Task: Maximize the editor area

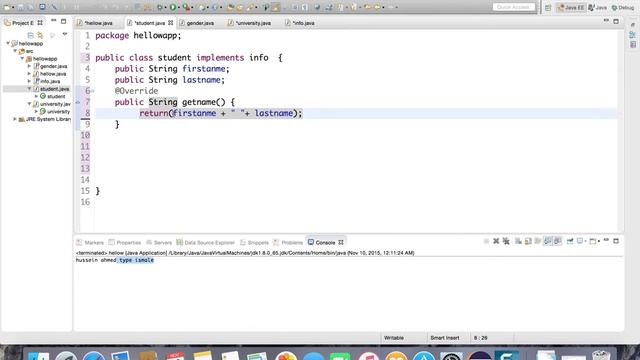Action: point(616,21)
